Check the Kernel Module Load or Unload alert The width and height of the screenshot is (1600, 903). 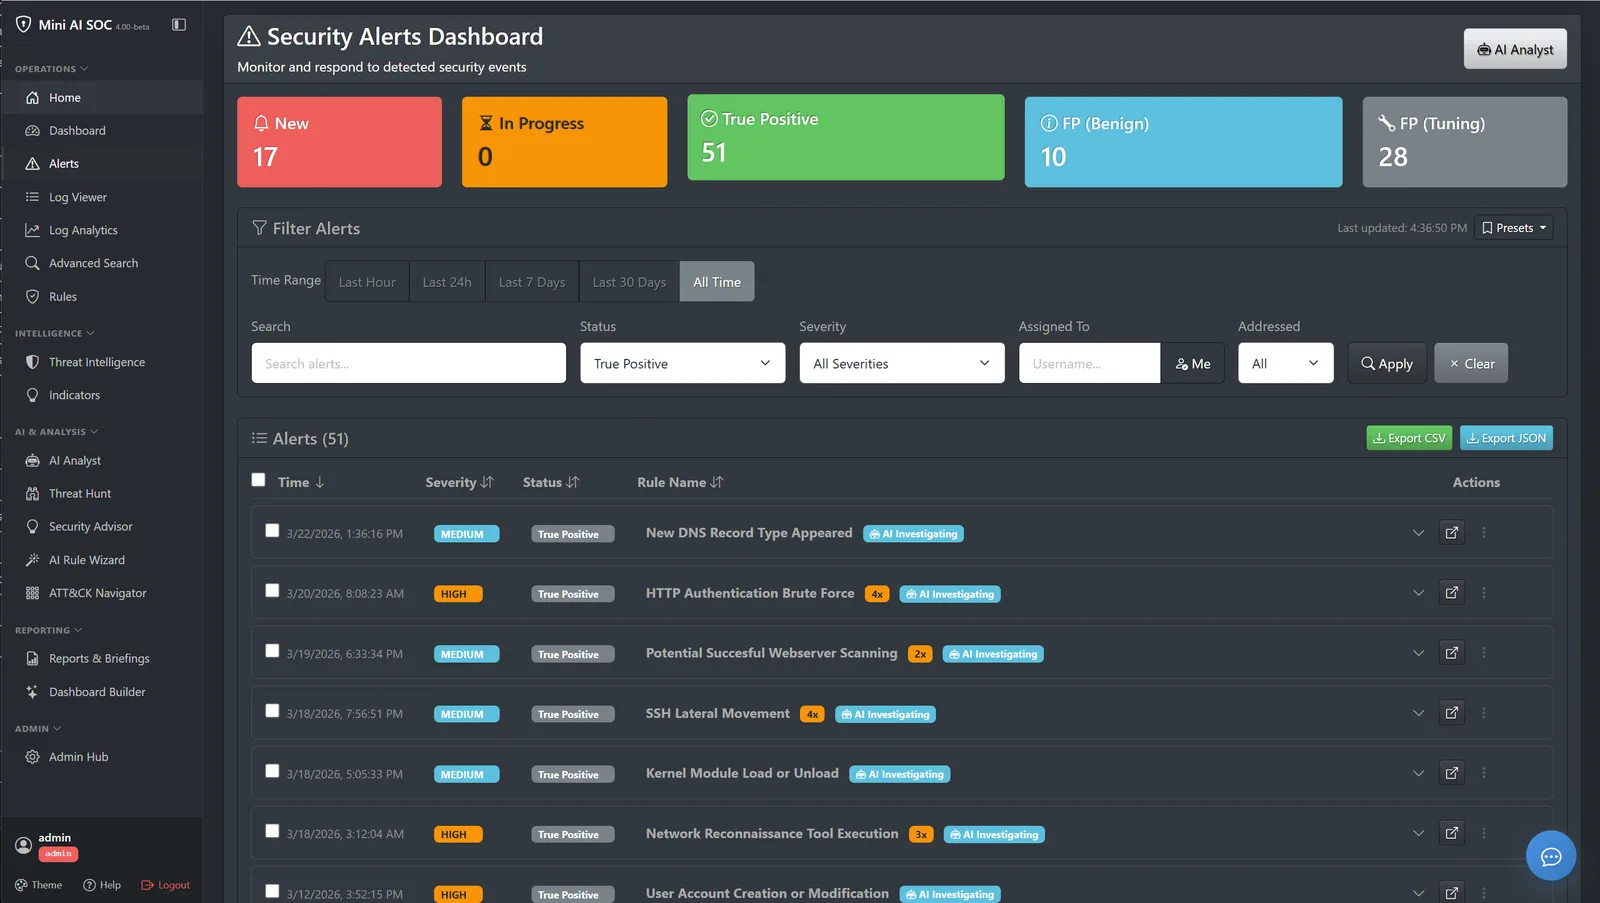click(x=272, y=771)
